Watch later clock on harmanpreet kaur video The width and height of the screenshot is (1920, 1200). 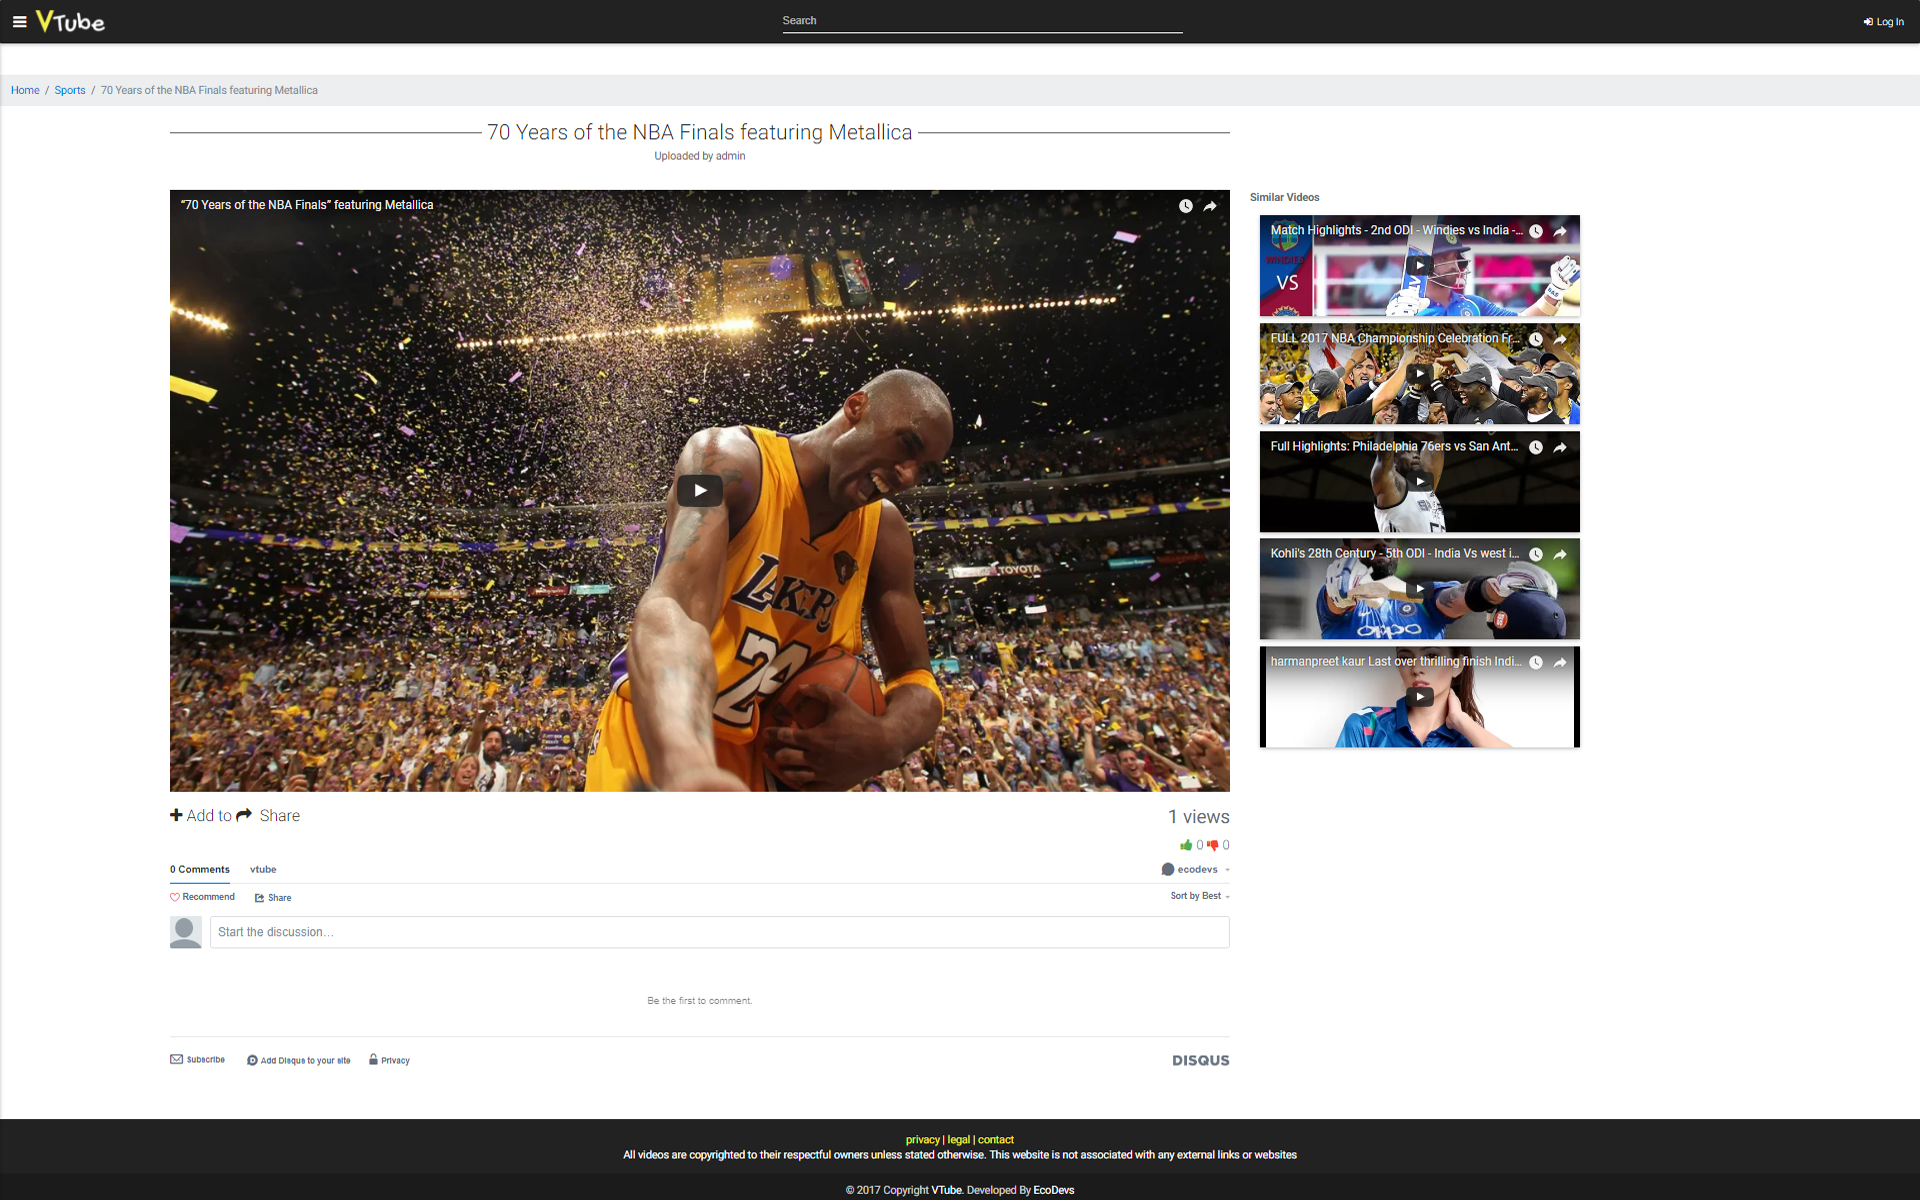pos(1536,662)
